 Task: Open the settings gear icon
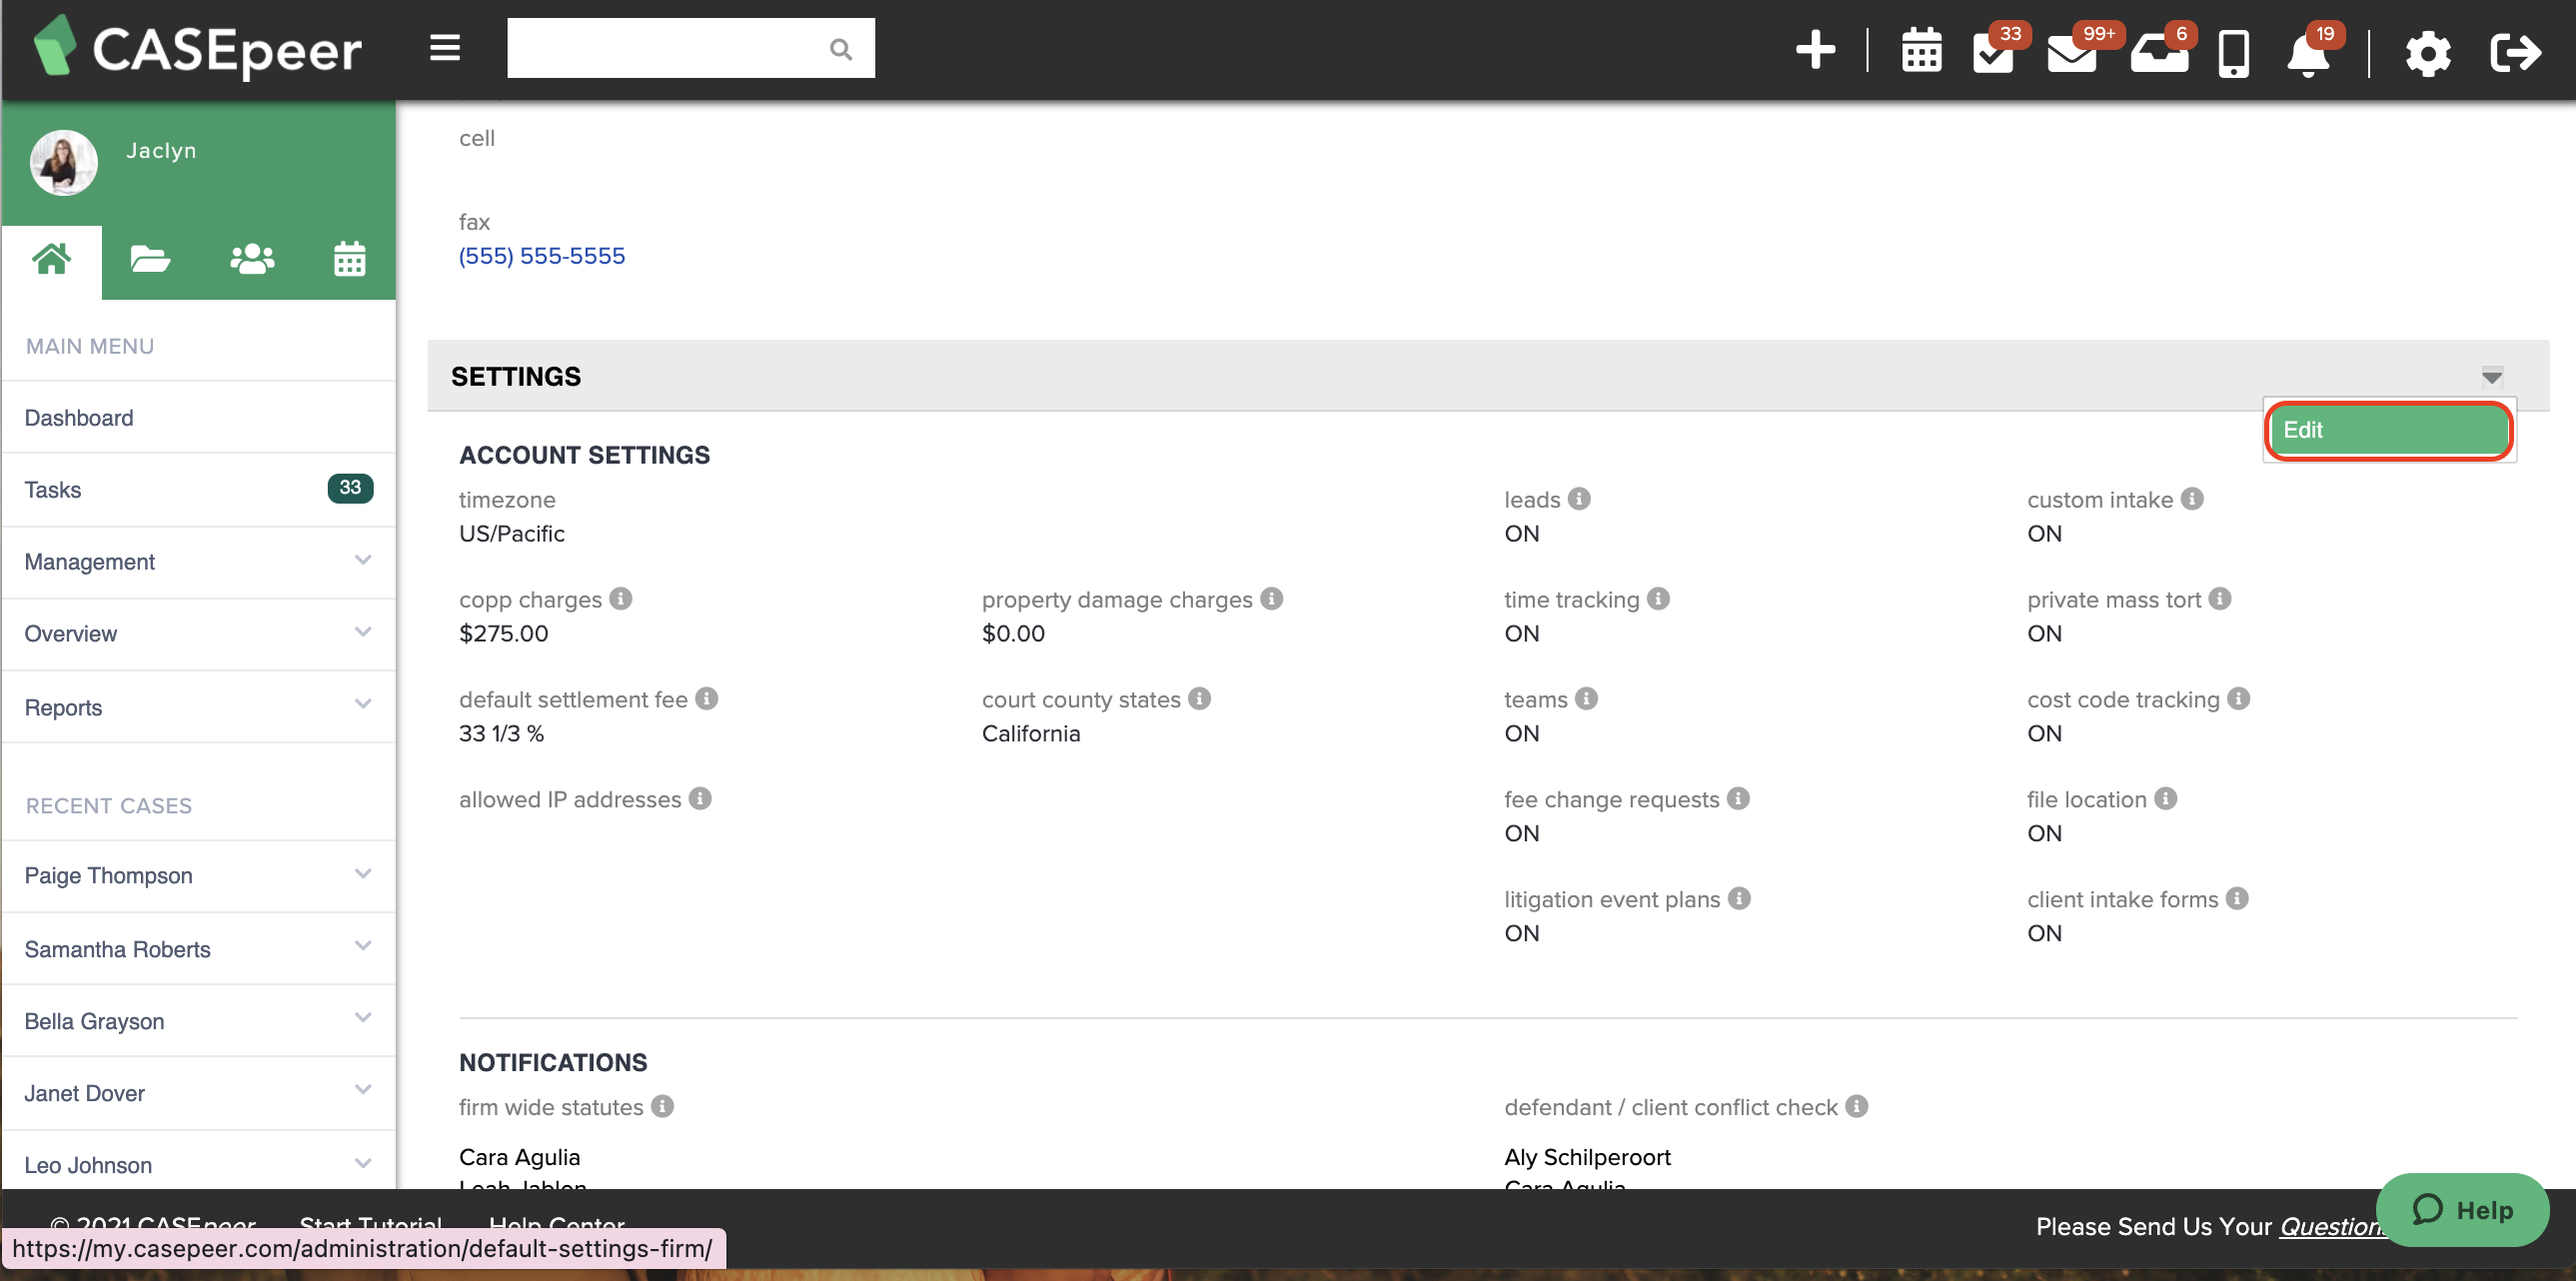[x=2428, y=52]
